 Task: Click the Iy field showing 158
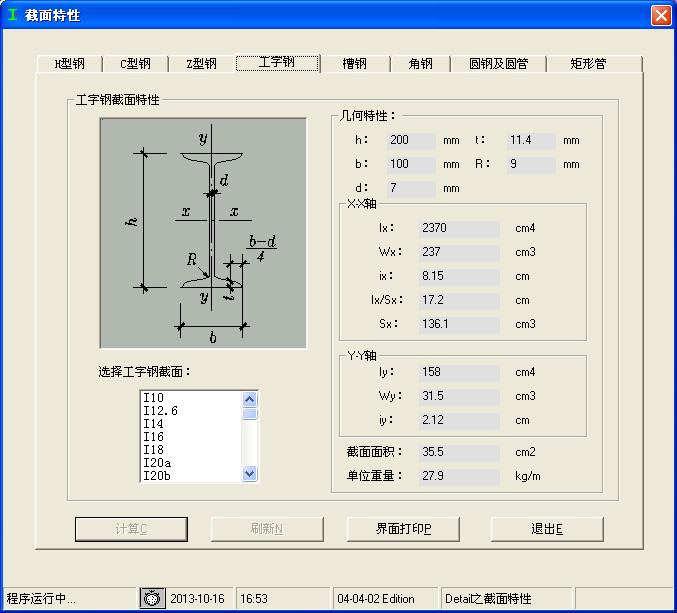pyautogui.click(x=459, y=372)
